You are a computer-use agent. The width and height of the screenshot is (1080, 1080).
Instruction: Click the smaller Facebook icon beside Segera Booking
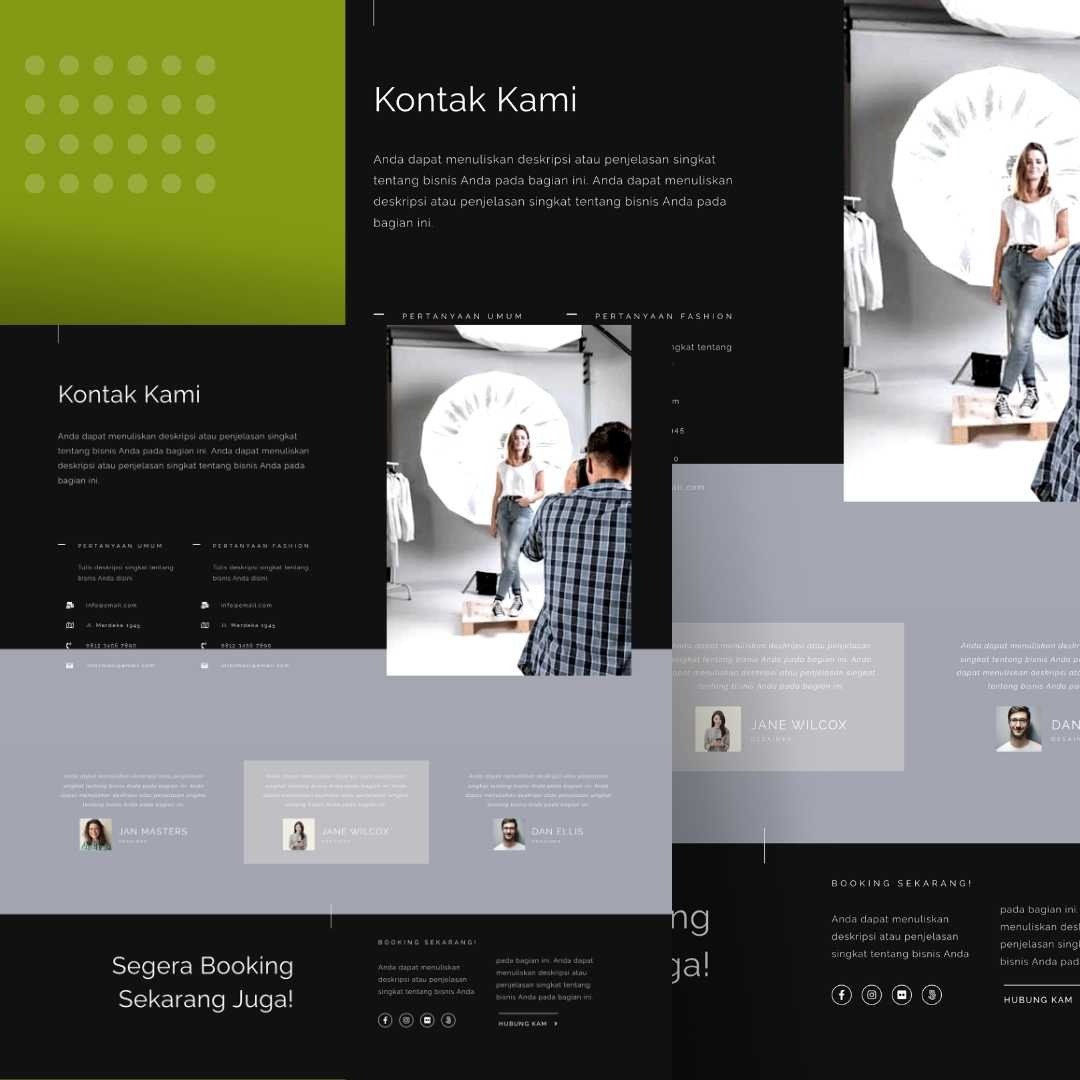385,1020
